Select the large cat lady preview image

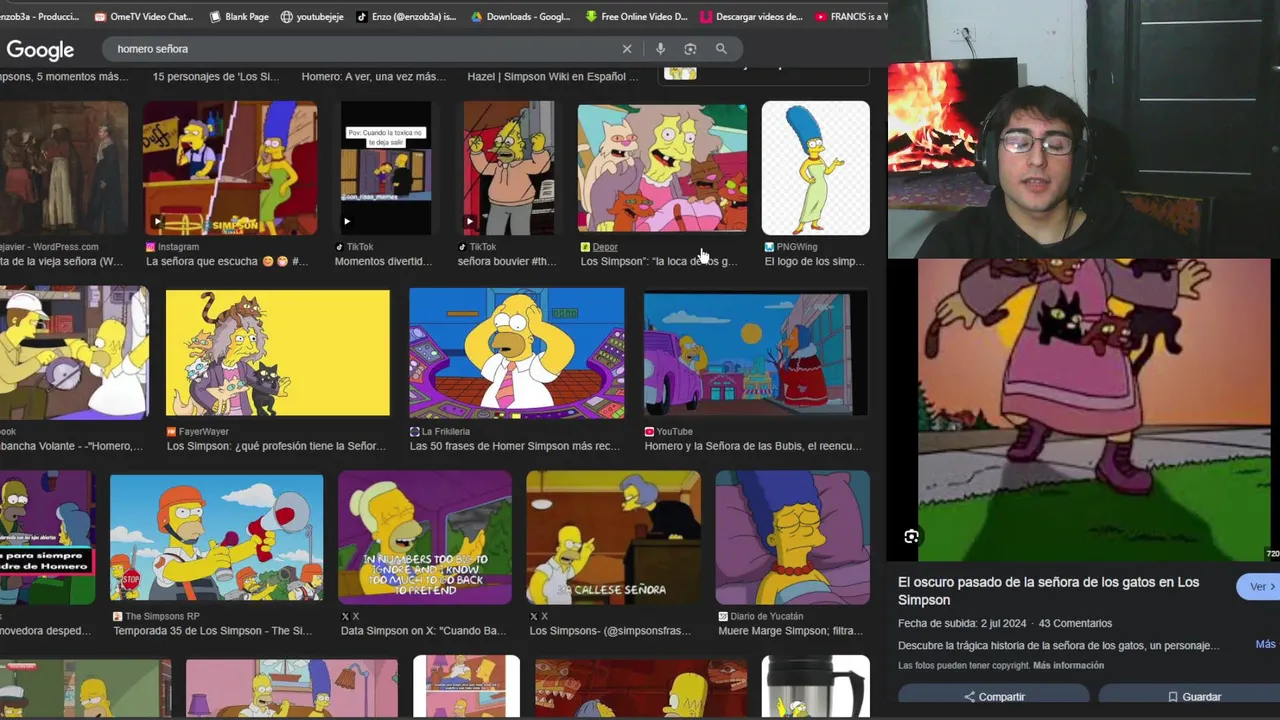1093,410
